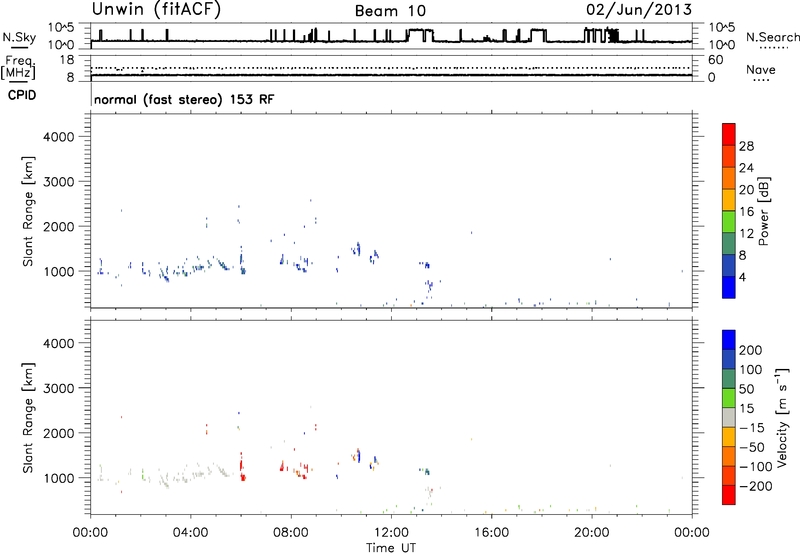Pick the yellow segment between 16 and 20 dB
Image resolution: width=800 pixels, height=554 pixels.
point(729,199)
